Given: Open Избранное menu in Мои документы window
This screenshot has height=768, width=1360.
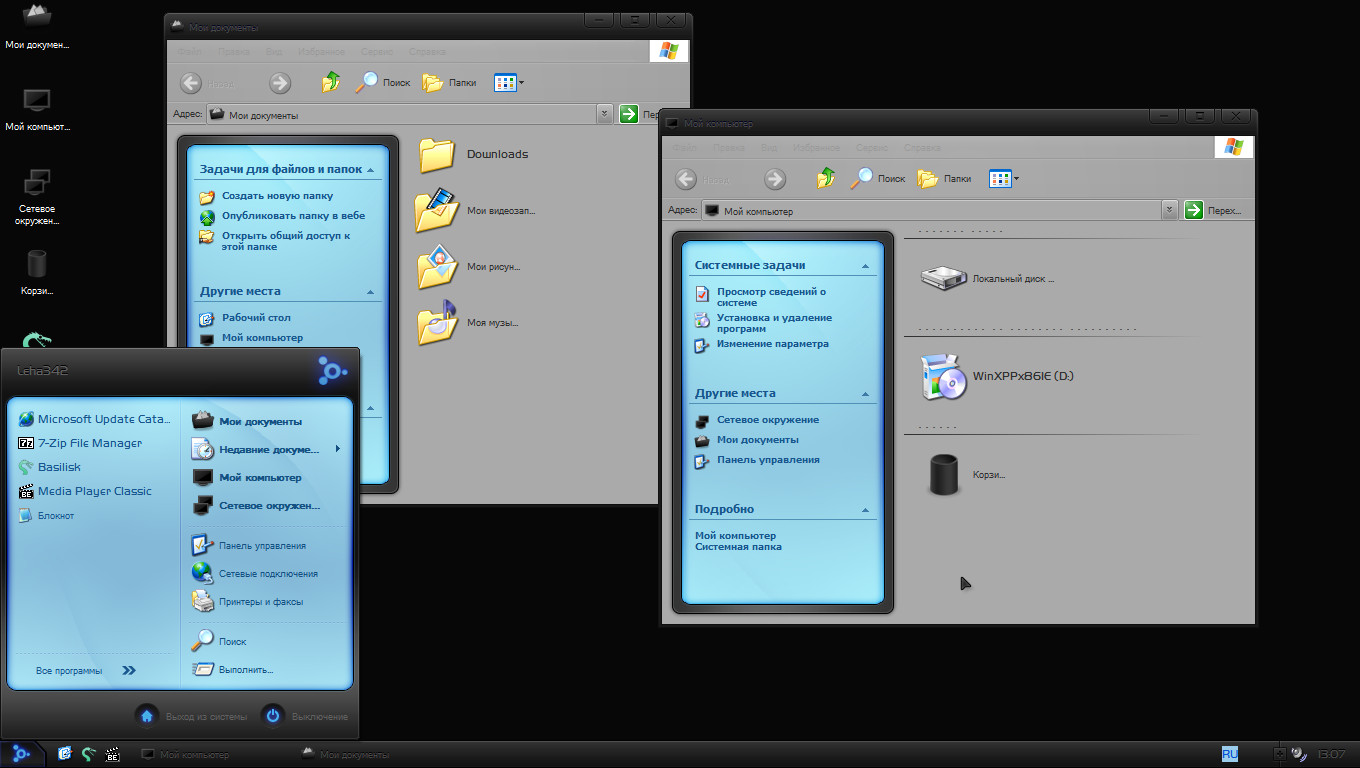Looking at the screenshot, I should tap(321, 51).
